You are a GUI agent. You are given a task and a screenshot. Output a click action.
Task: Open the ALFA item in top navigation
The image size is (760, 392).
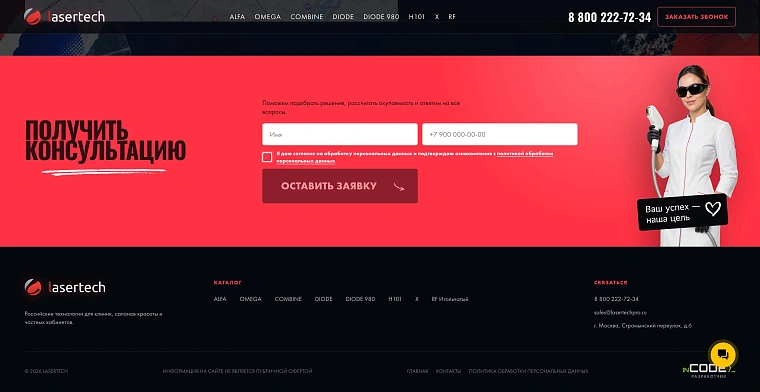pyautogui.click(x=237, y=16)
